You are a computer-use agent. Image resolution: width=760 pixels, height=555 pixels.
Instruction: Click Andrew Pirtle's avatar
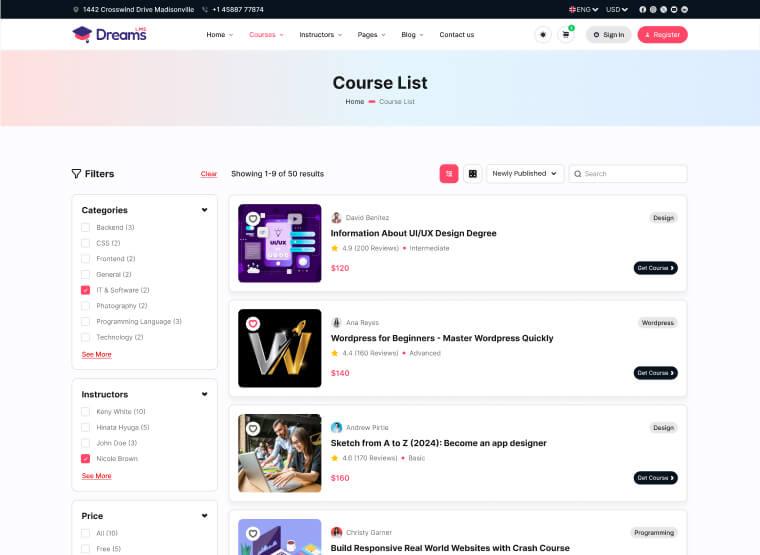[x=336, y=428]
